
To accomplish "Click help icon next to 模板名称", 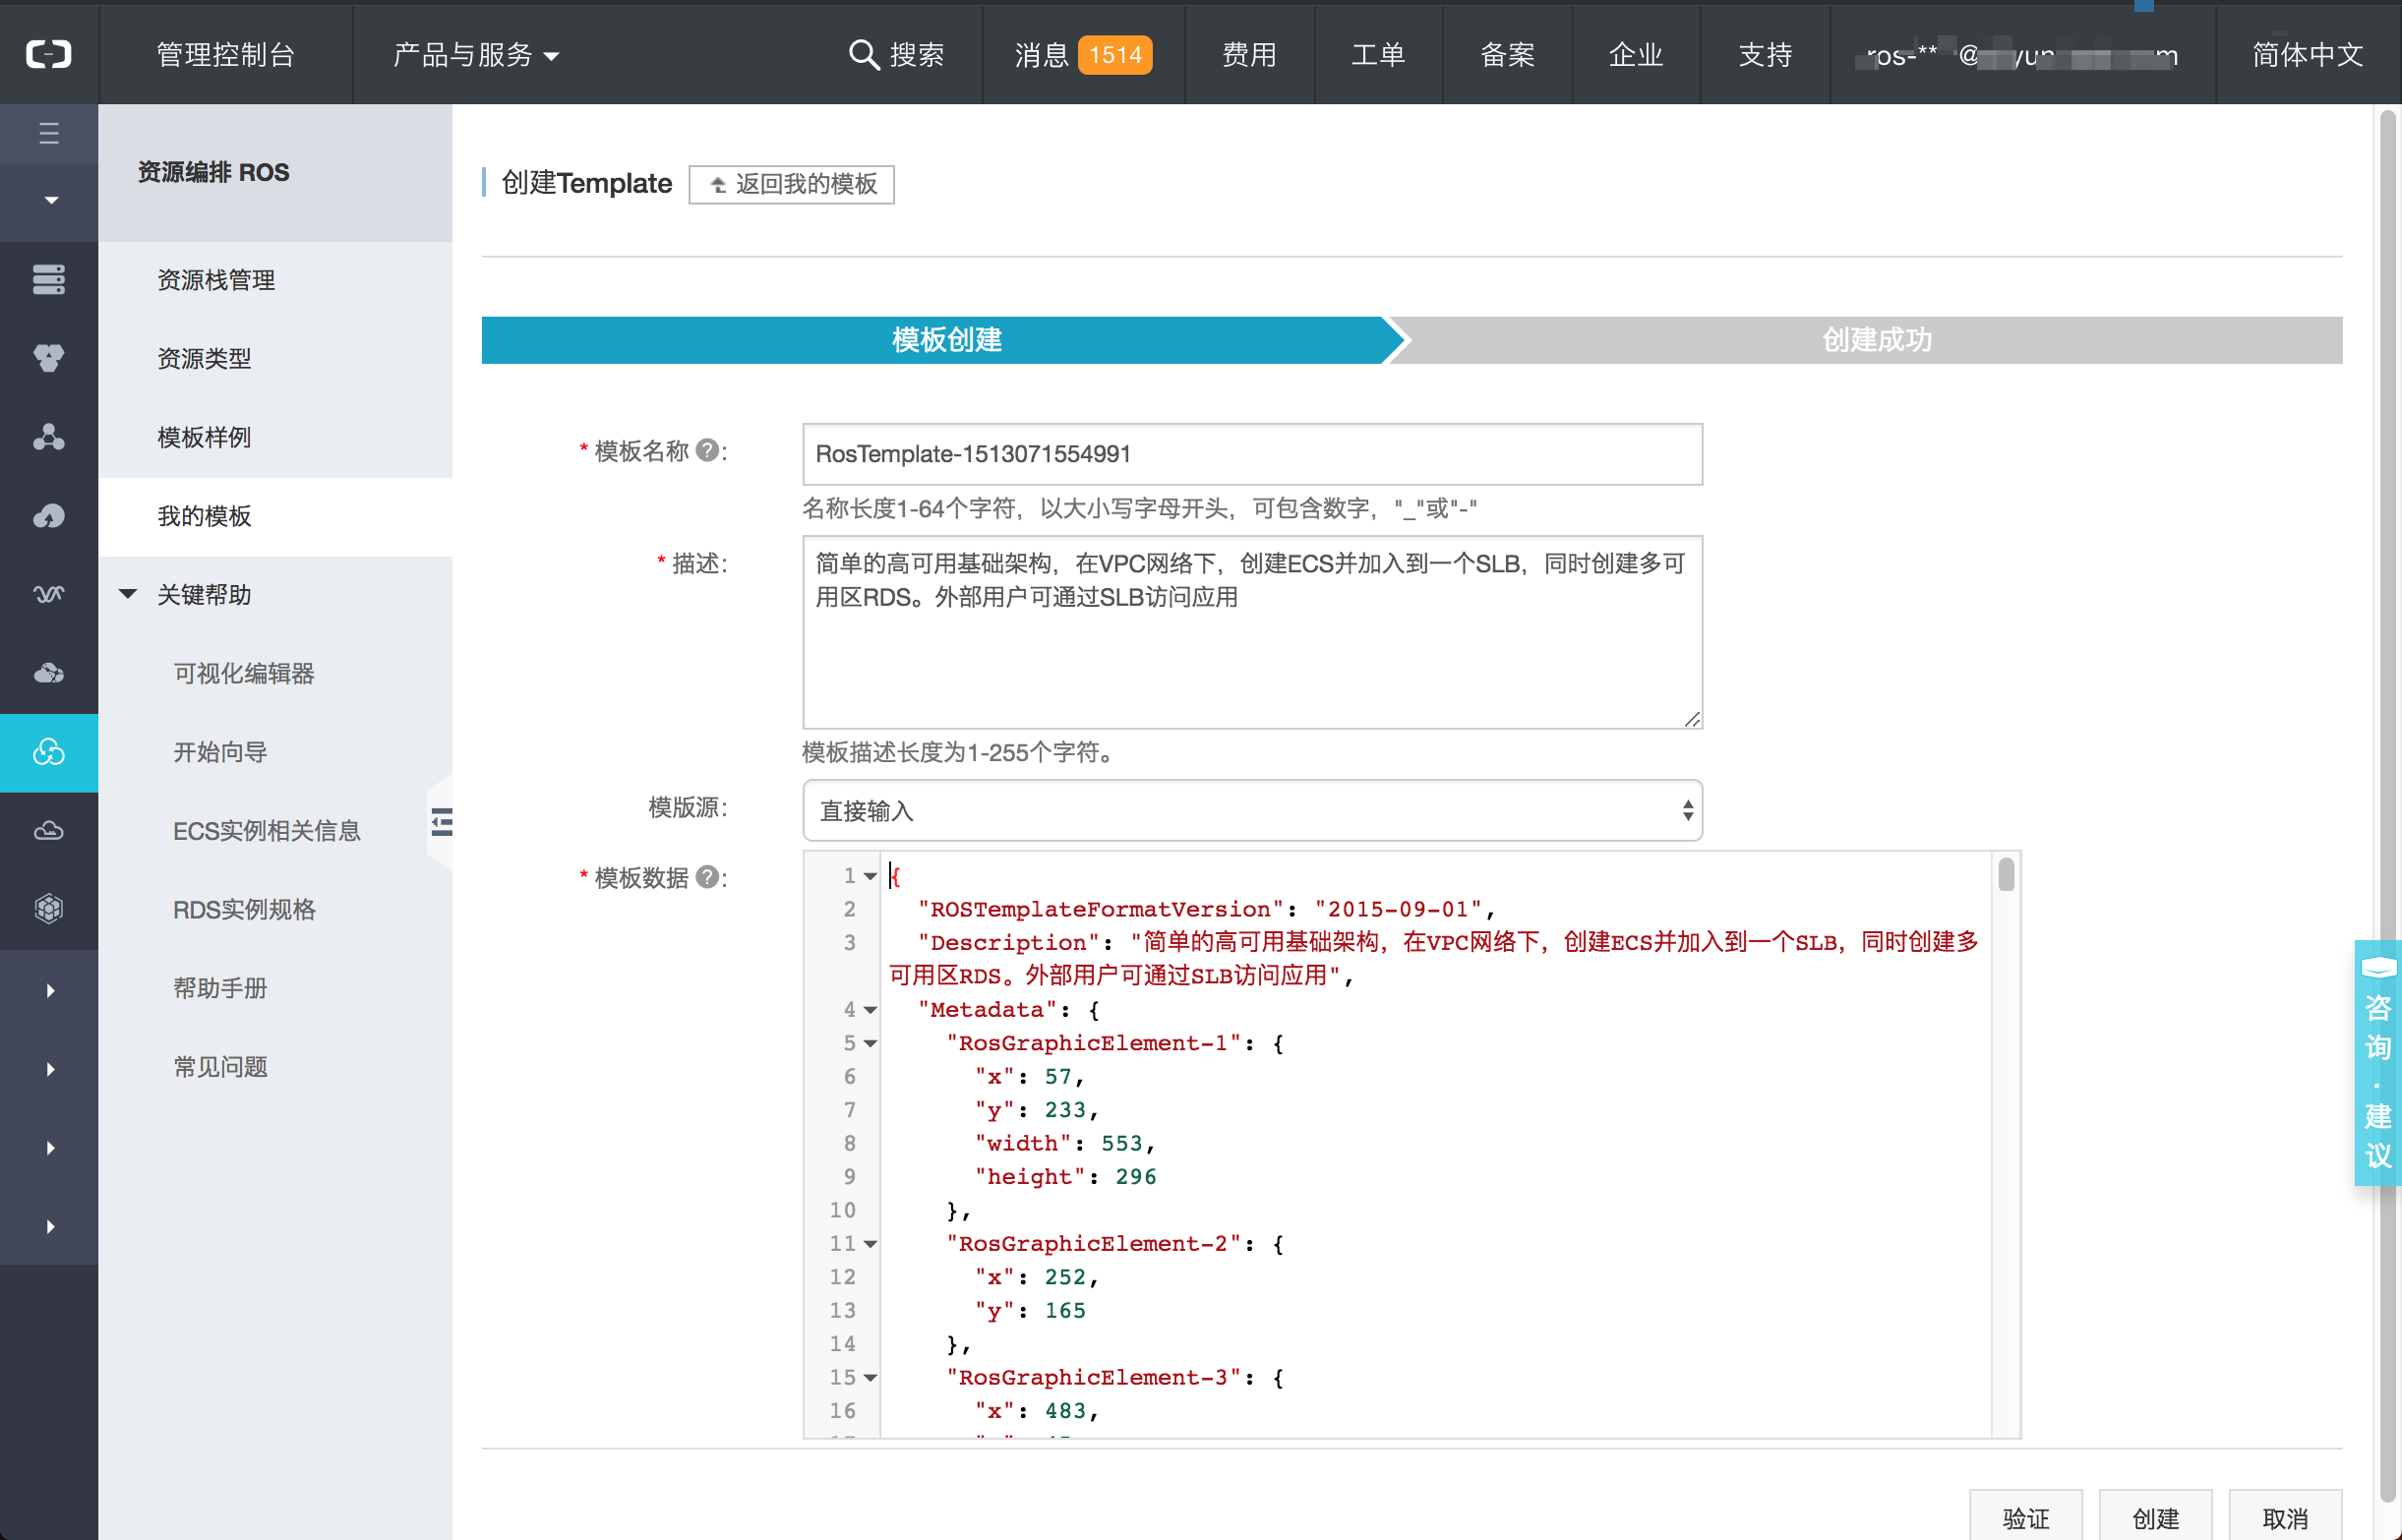I will (707, 451).
